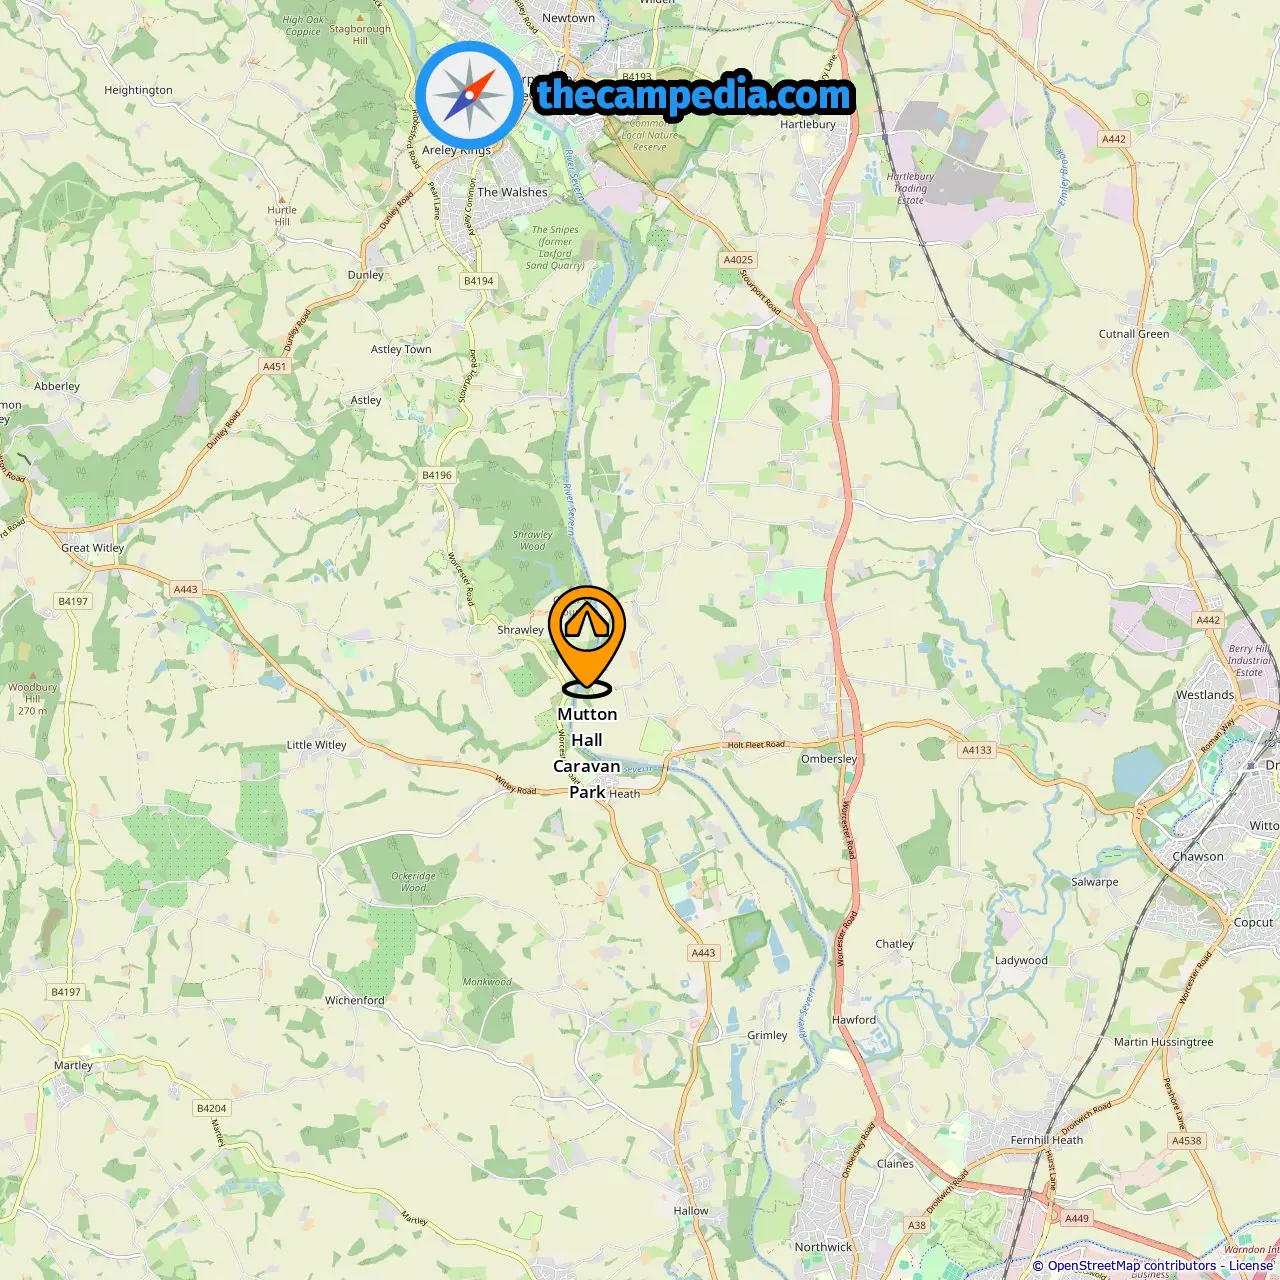Click the A4025 road shield
Image resolution: width=1280 pixels, height=1280 pixels.
[738, 260]
